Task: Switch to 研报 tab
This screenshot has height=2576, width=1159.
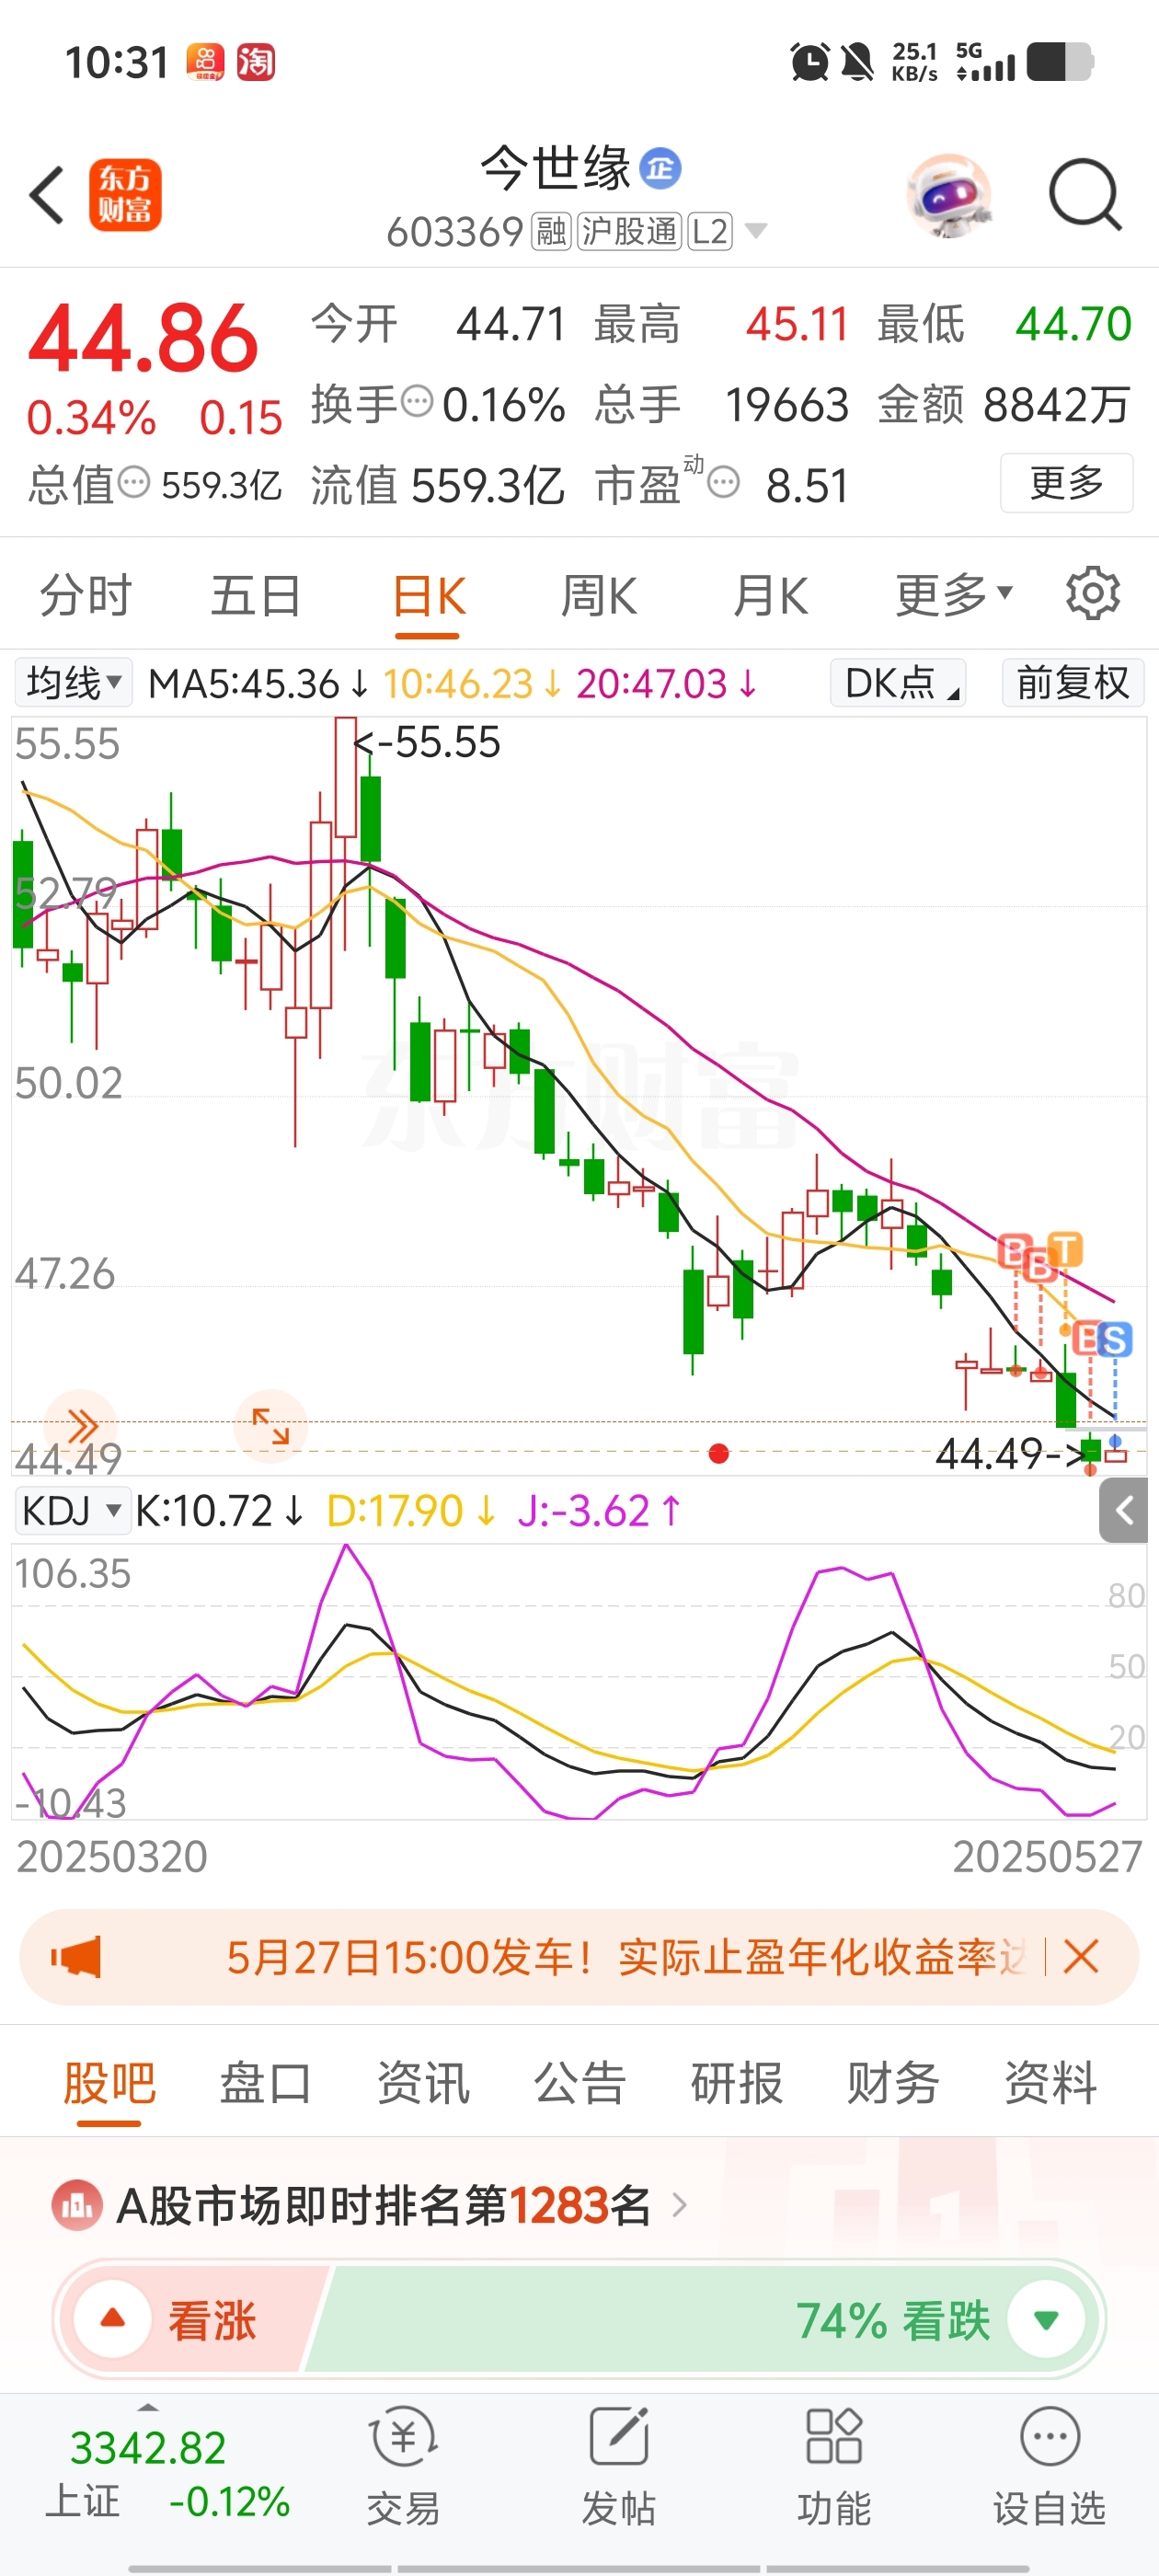Action: (737, 2083)
